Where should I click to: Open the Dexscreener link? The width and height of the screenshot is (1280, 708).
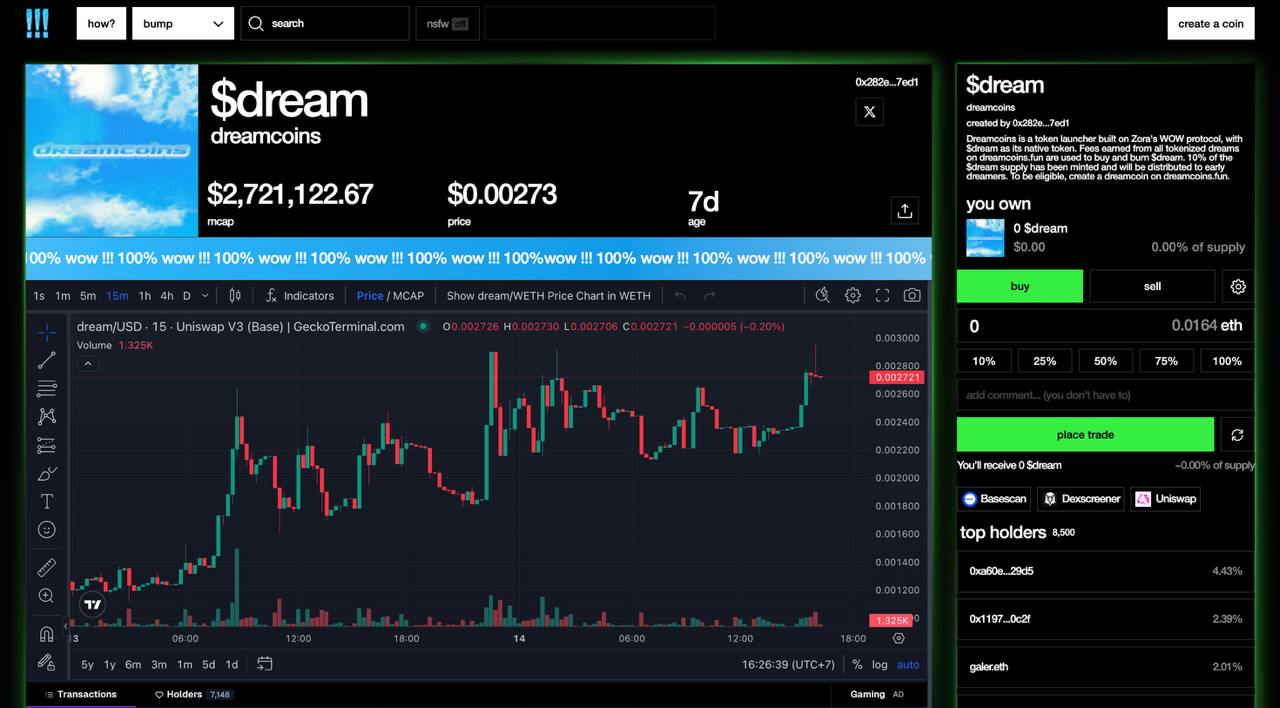[1081, 499]
